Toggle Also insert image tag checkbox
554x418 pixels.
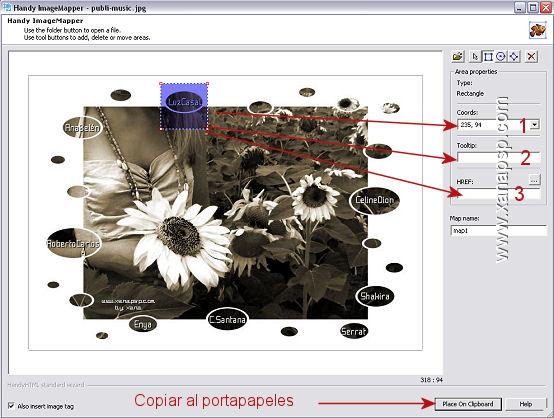[x=11, y=406]
